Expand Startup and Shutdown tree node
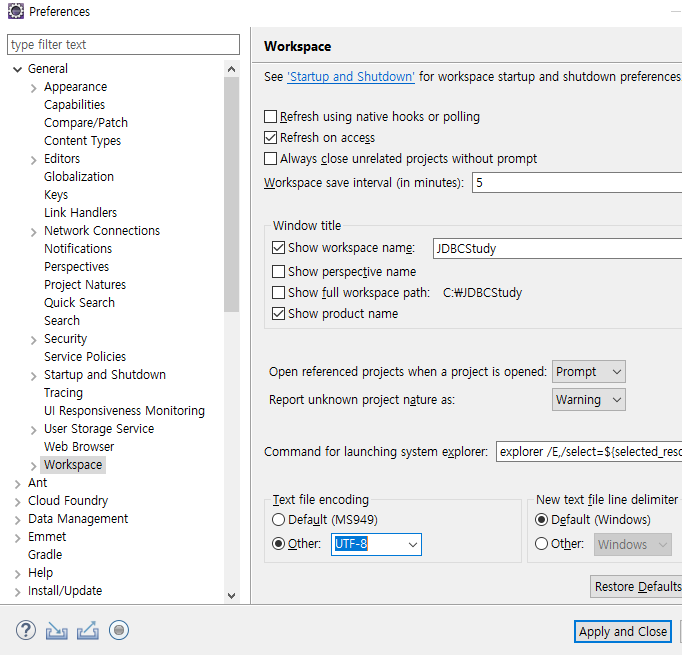Viewport: 682px width, 655px height. click(33, 376)
